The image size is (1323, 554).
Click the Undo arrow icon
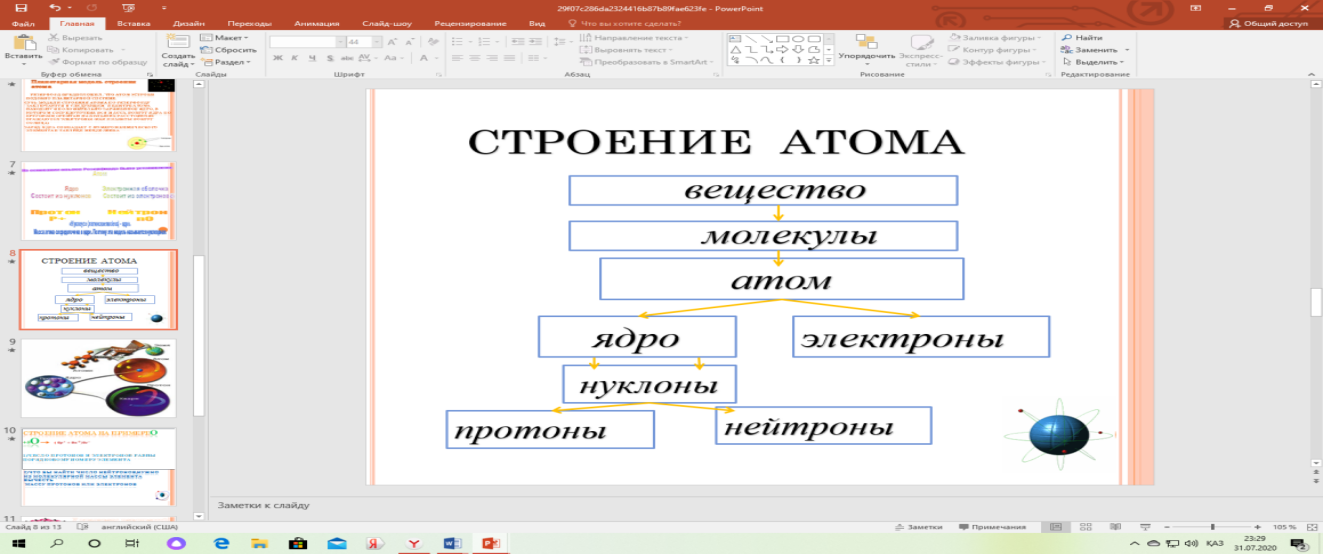click(x=56, y=7)
